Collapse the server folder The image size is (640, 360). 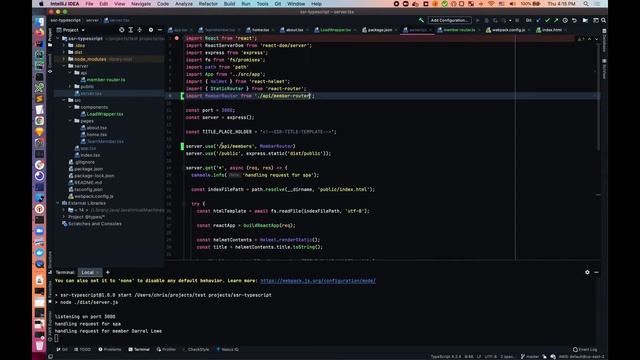click(64, 66)
